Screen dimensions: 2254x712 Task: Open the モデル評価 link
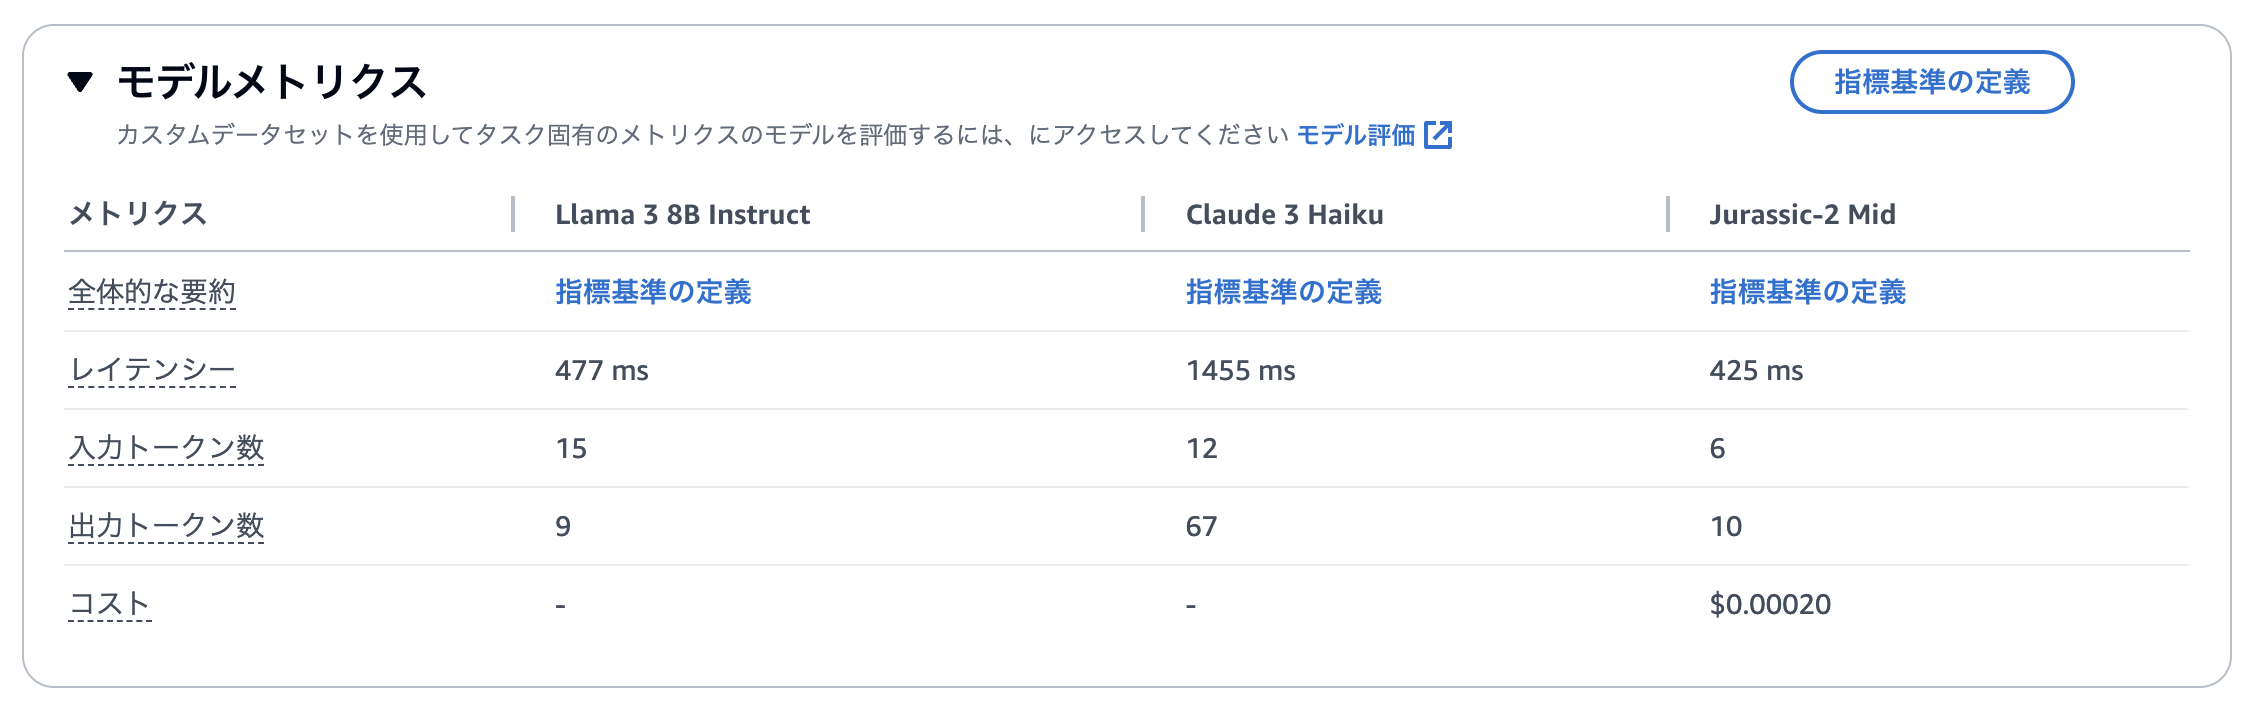(1355, 135)
